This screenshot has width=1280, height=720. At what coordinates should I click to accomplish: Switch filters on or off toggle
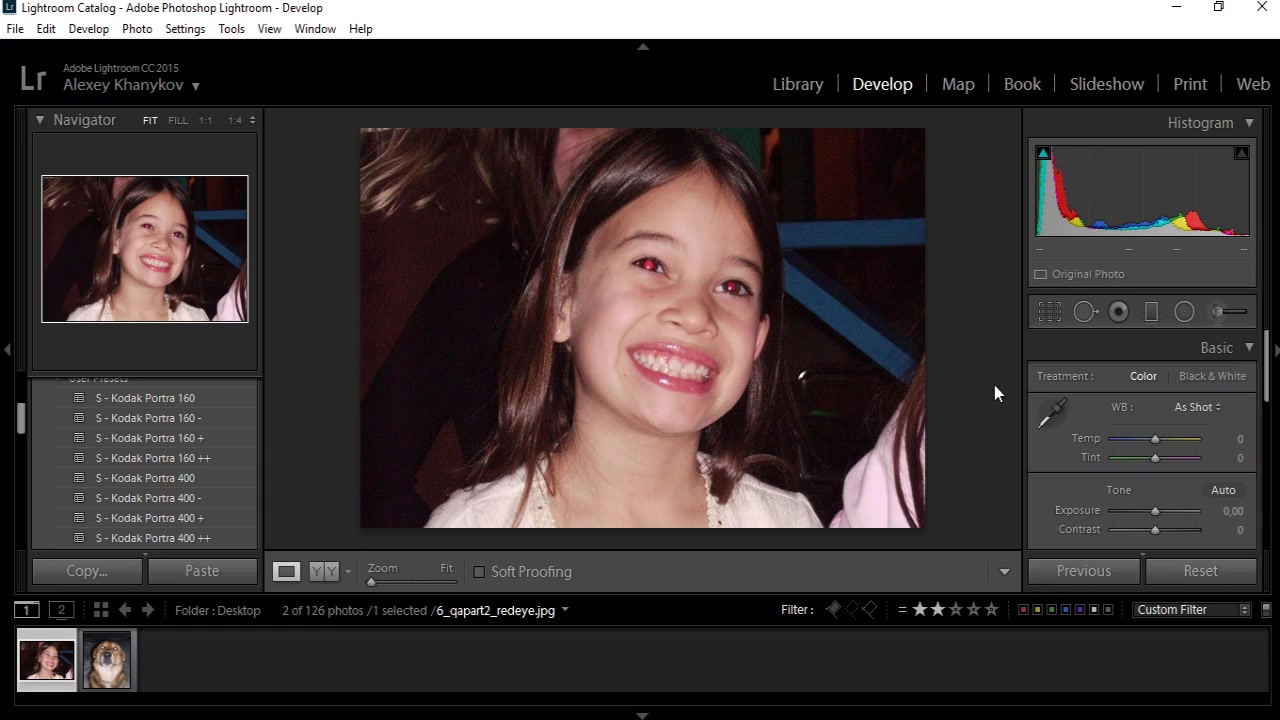(1266, 610)
